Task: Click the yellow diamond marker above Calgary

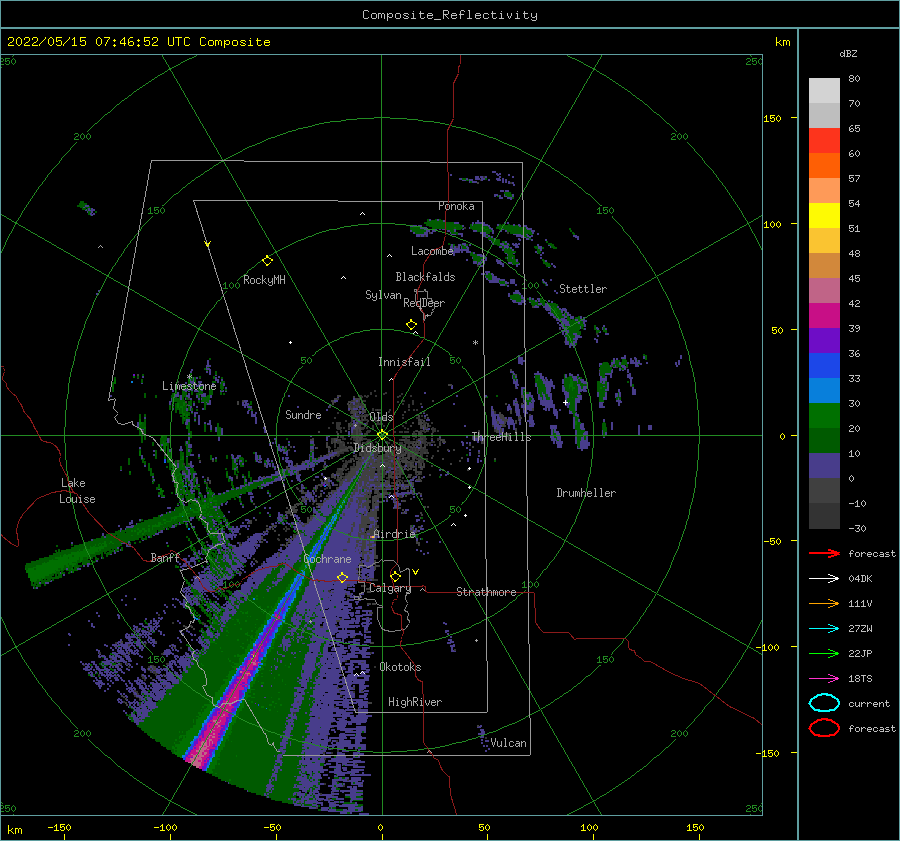Action: [x=395, y=576]
